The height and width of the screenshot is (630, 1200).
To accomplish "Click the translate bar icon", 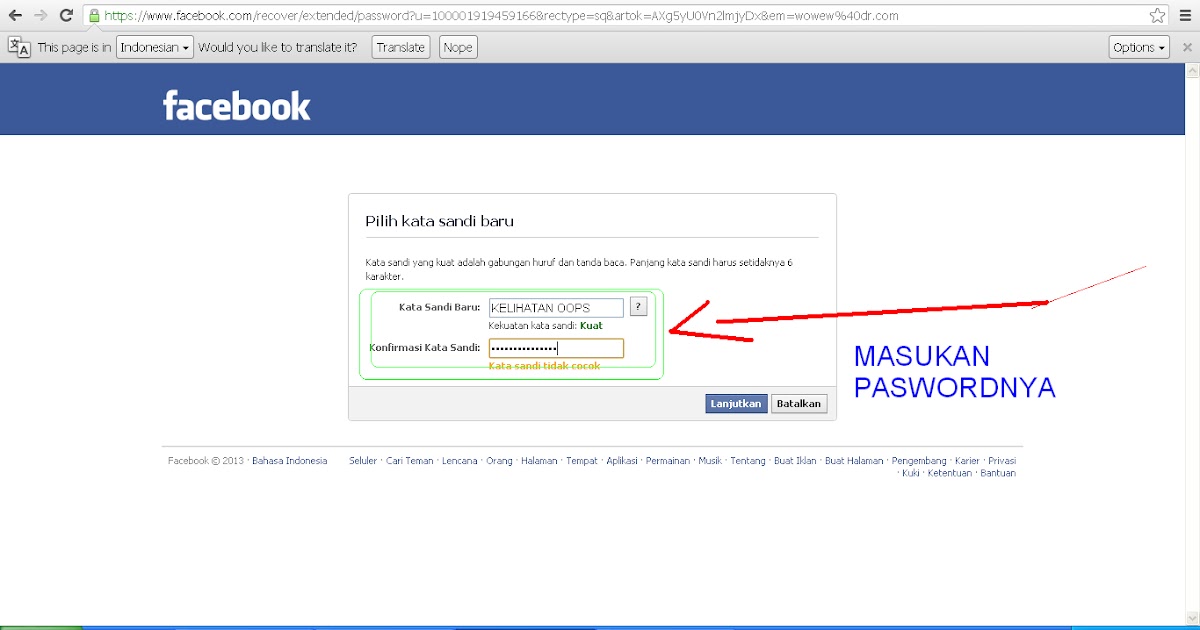I will 19,47.
